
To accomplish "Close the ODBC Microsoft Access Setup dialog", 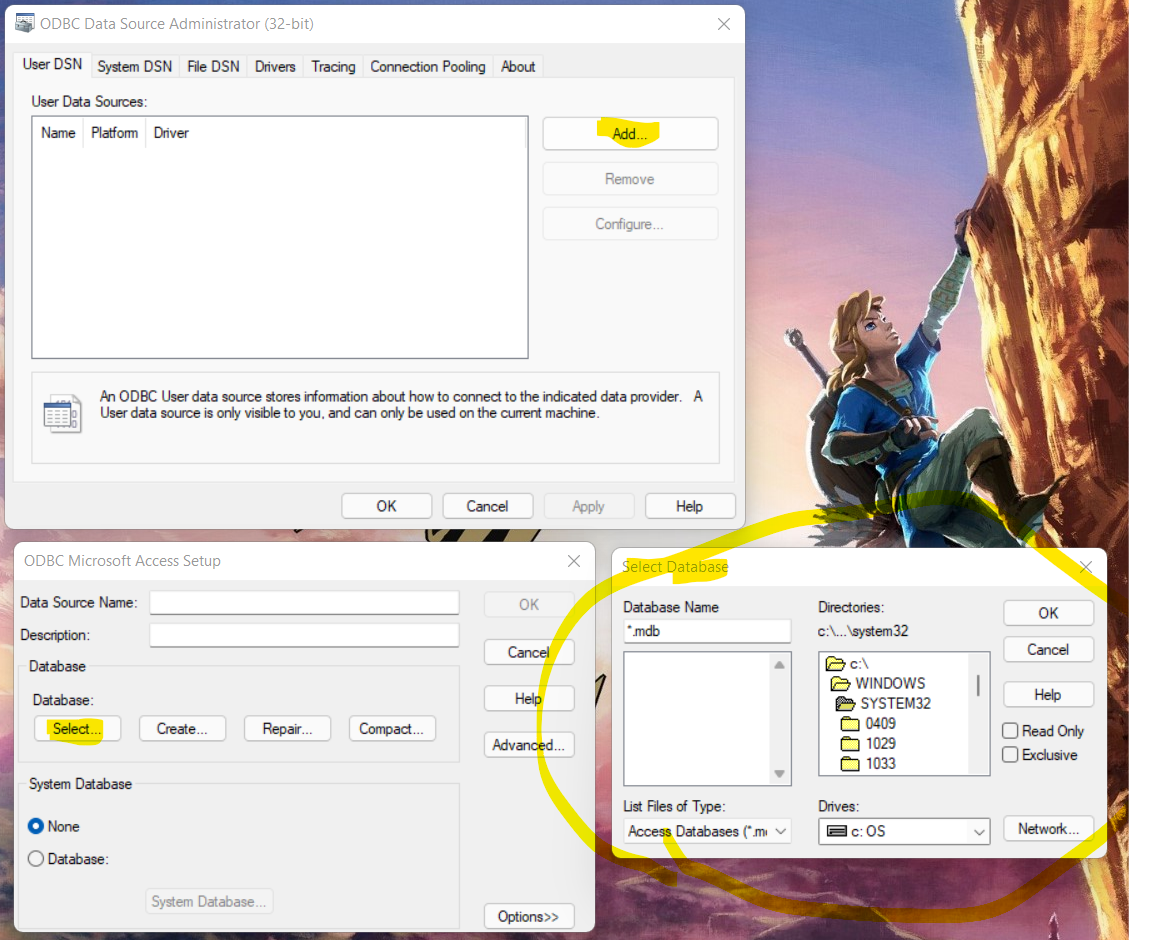I will (574, 561).
